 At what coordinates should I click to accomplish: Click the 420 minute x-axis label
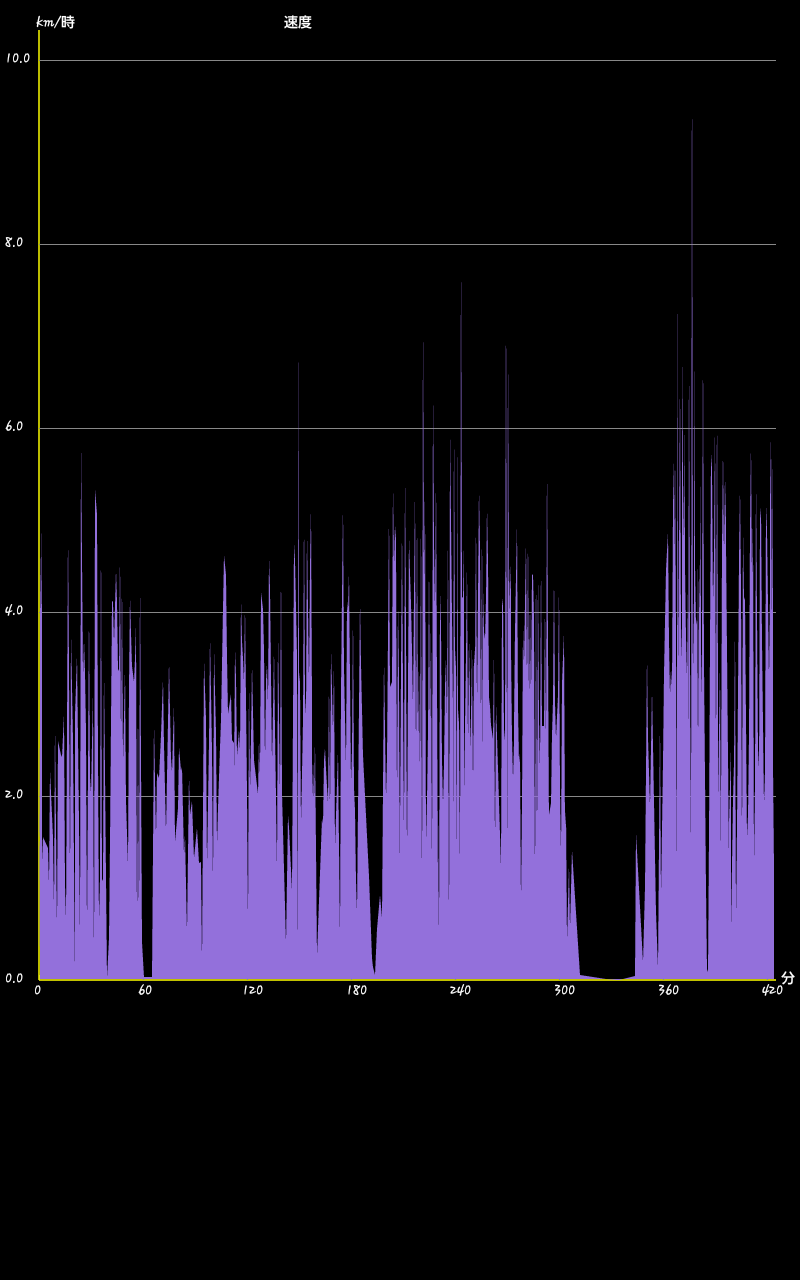pyautogui.click(x=772, y=990)
